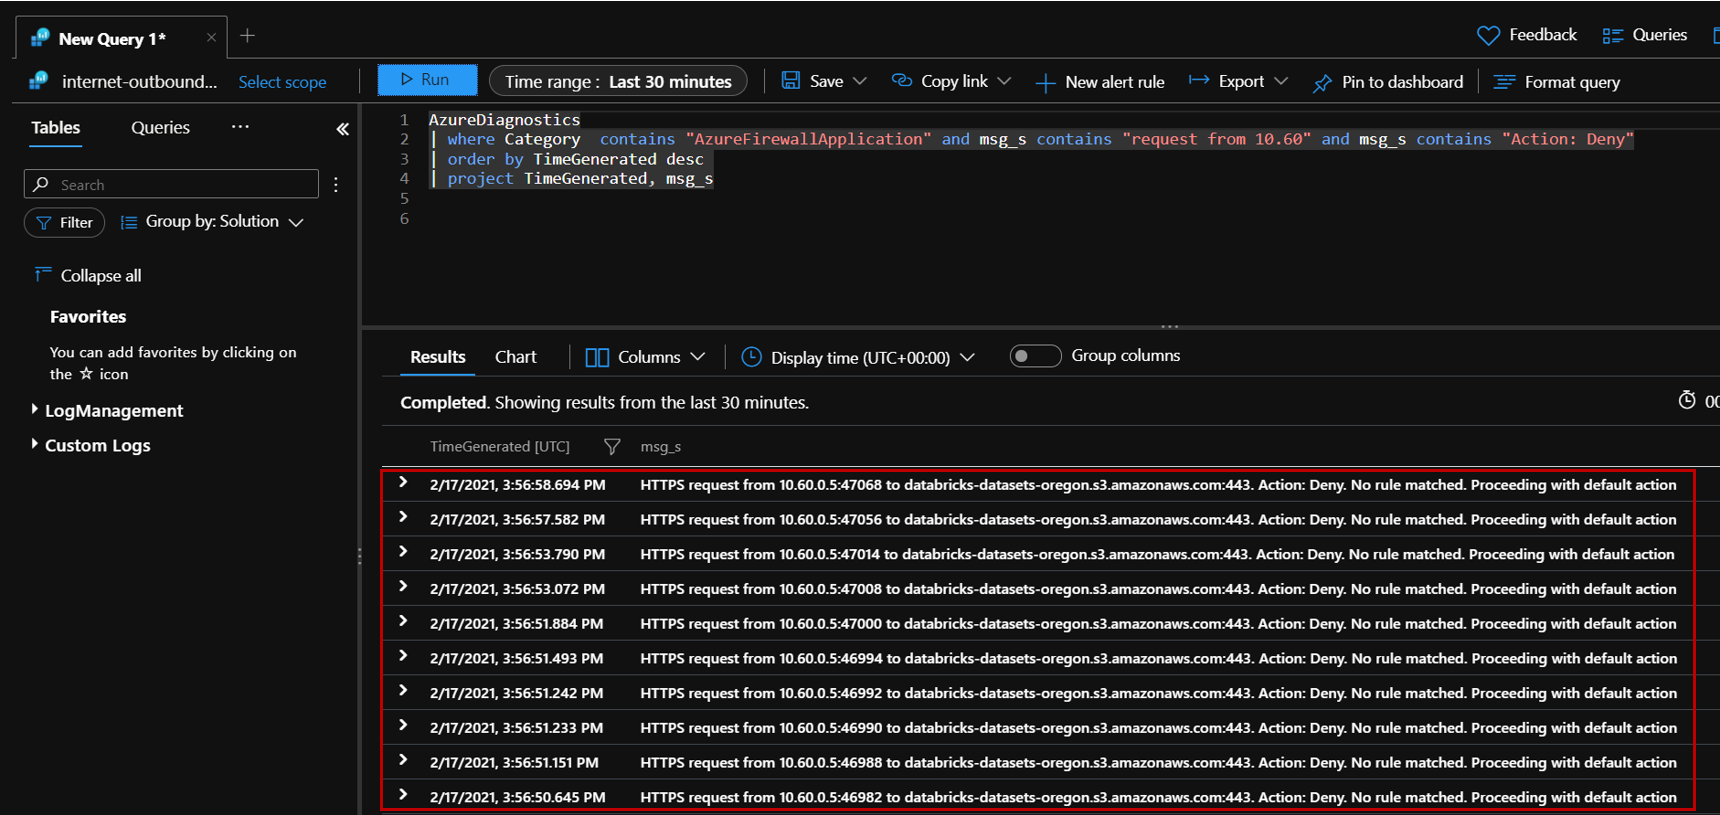Open Group by: Solution dropdown
The width and height of the screenshot is (1720, 815).
(212, 222)
